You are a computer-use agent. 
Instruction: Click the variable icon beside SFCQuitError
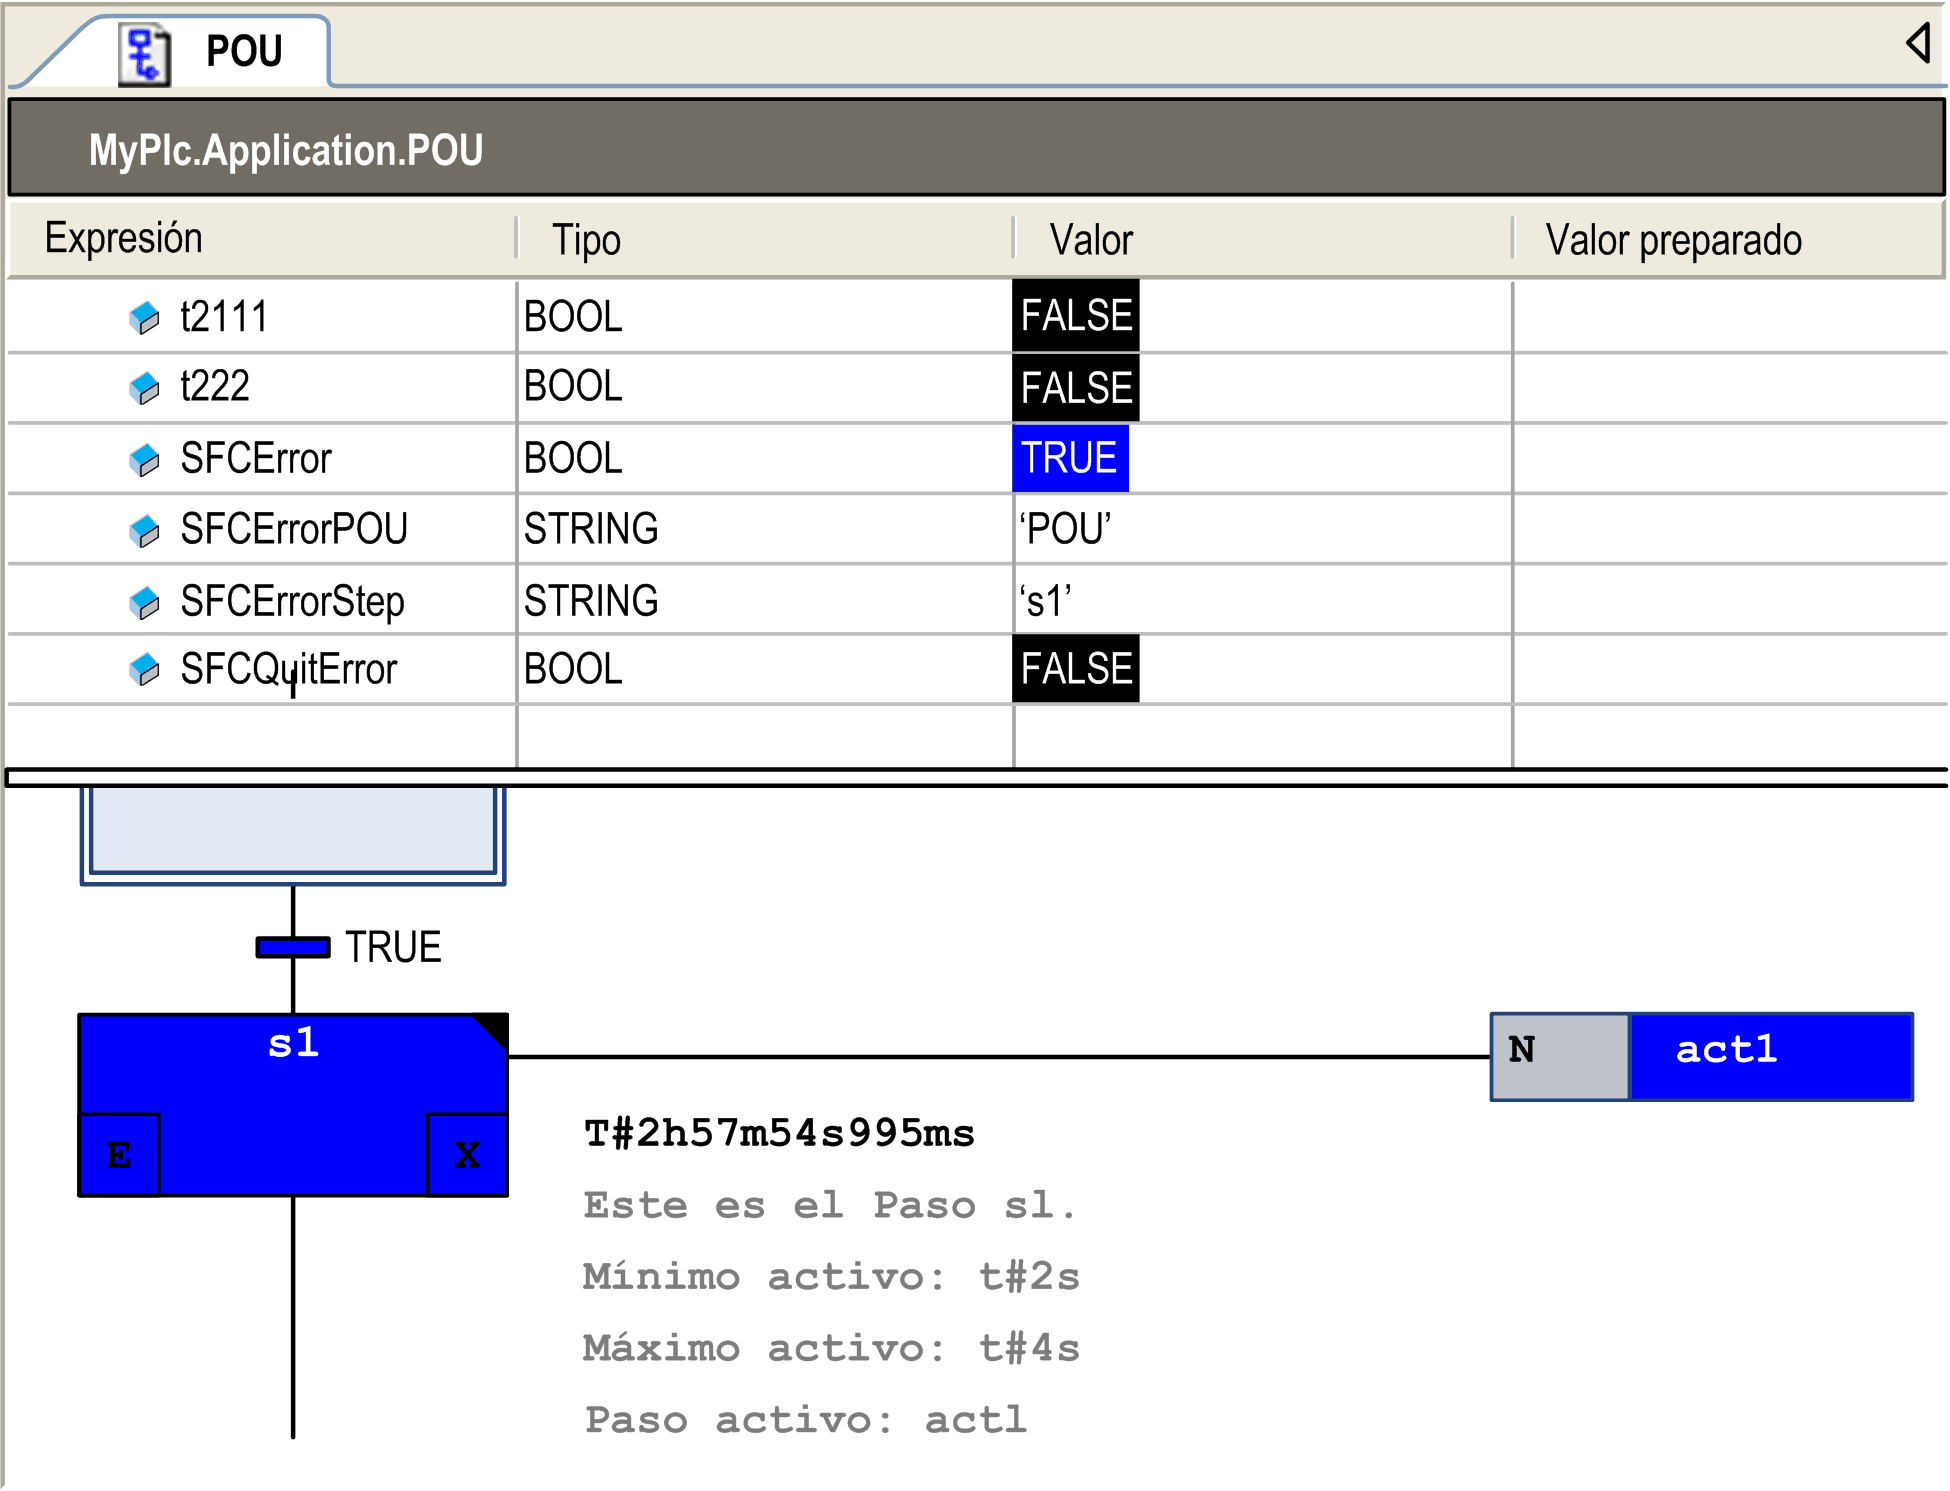pos(145,669)
